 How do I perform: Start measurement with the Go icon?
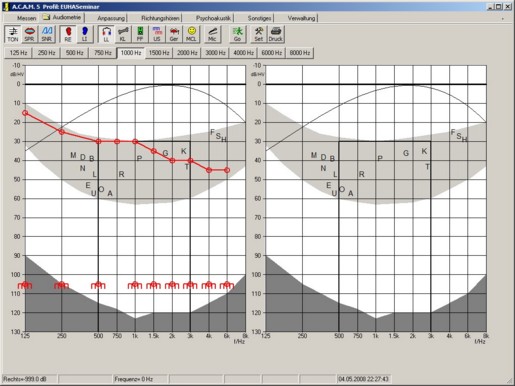pos(237,34)
